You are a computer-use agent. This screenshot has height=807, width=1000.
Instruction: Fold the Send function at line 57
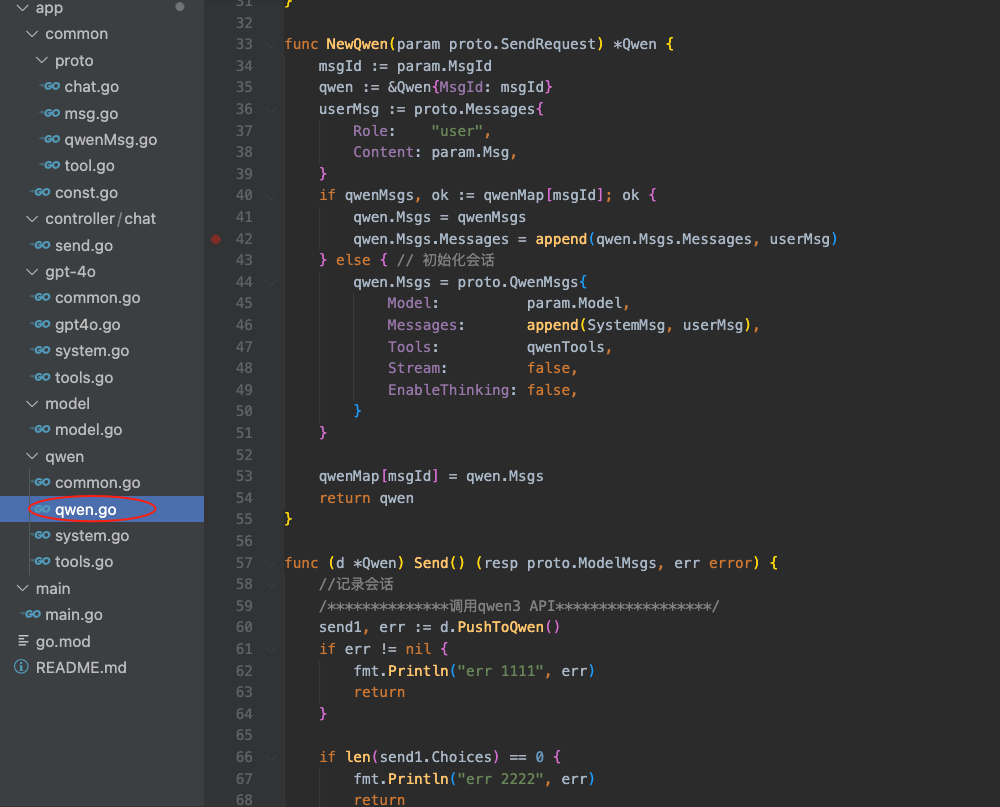[x=272, y=563]
